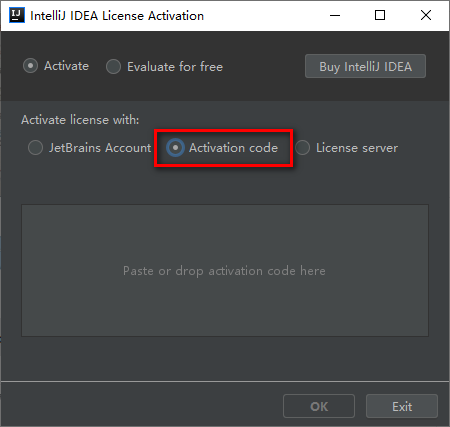Click the Exit button
The height and width of the screenshot is (427, 450).
(x=402, y=406)
